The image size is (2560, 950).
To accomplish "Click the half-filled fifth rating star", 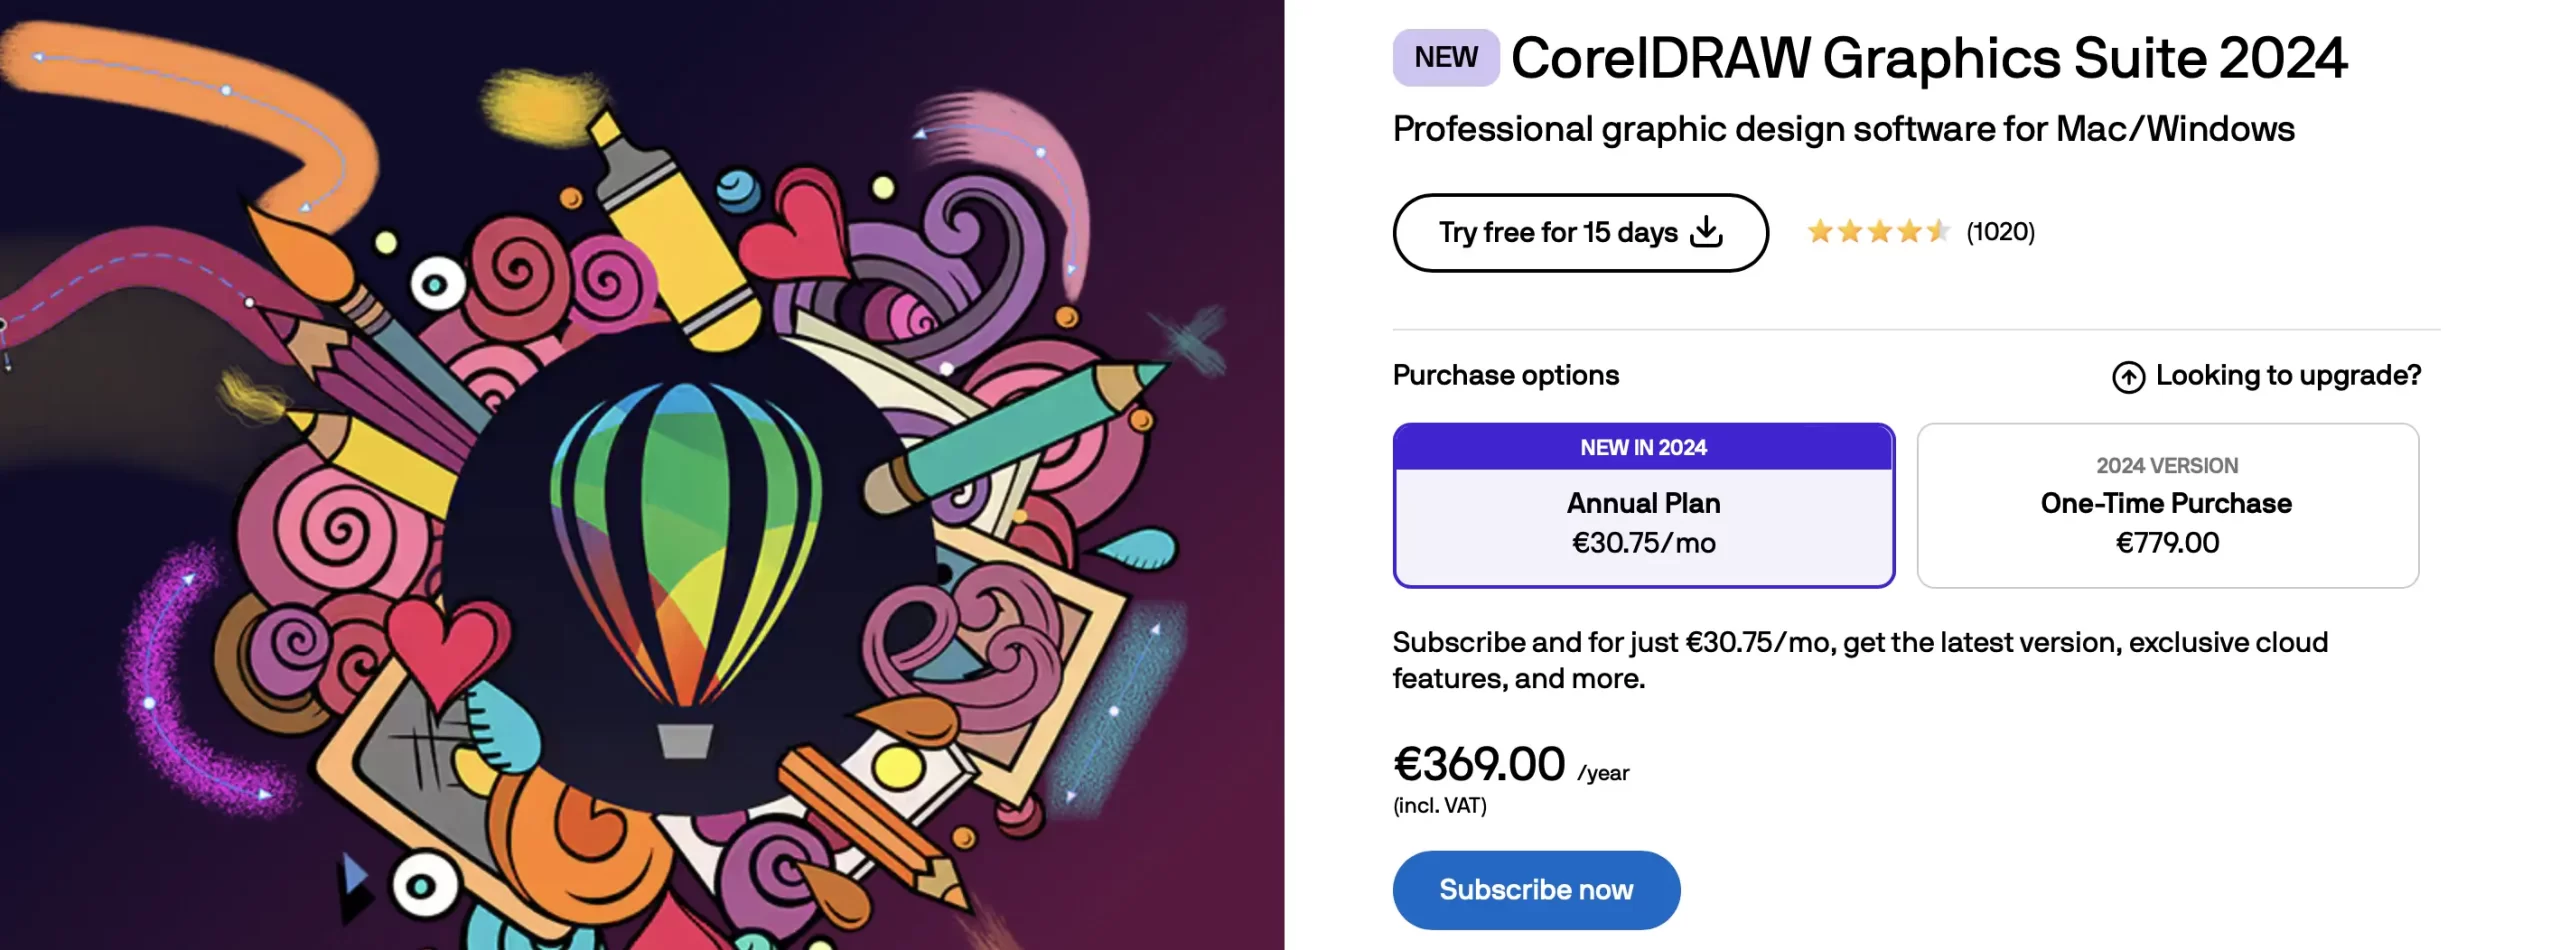I will click(1938, 232).
